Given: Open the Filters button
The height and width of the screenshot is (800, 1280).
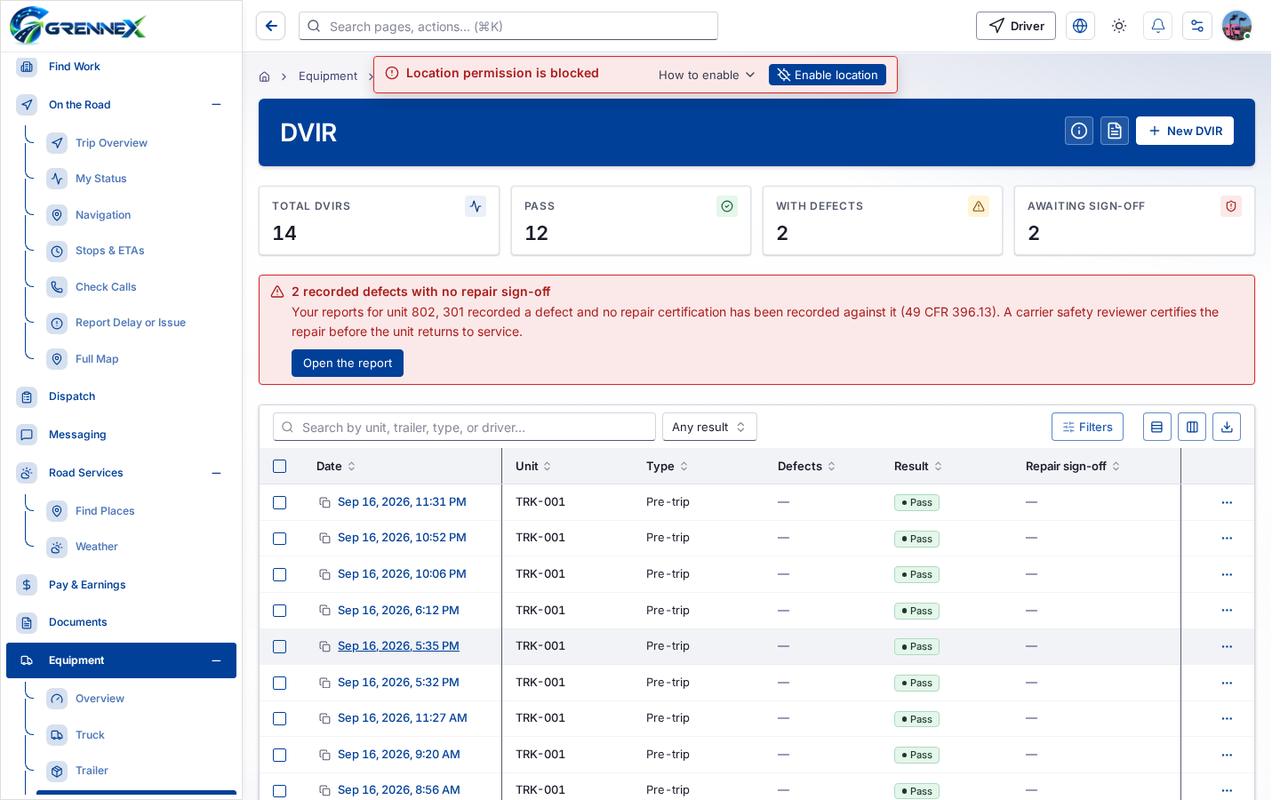Looking at the screenshot, I should click(1087, 427).
